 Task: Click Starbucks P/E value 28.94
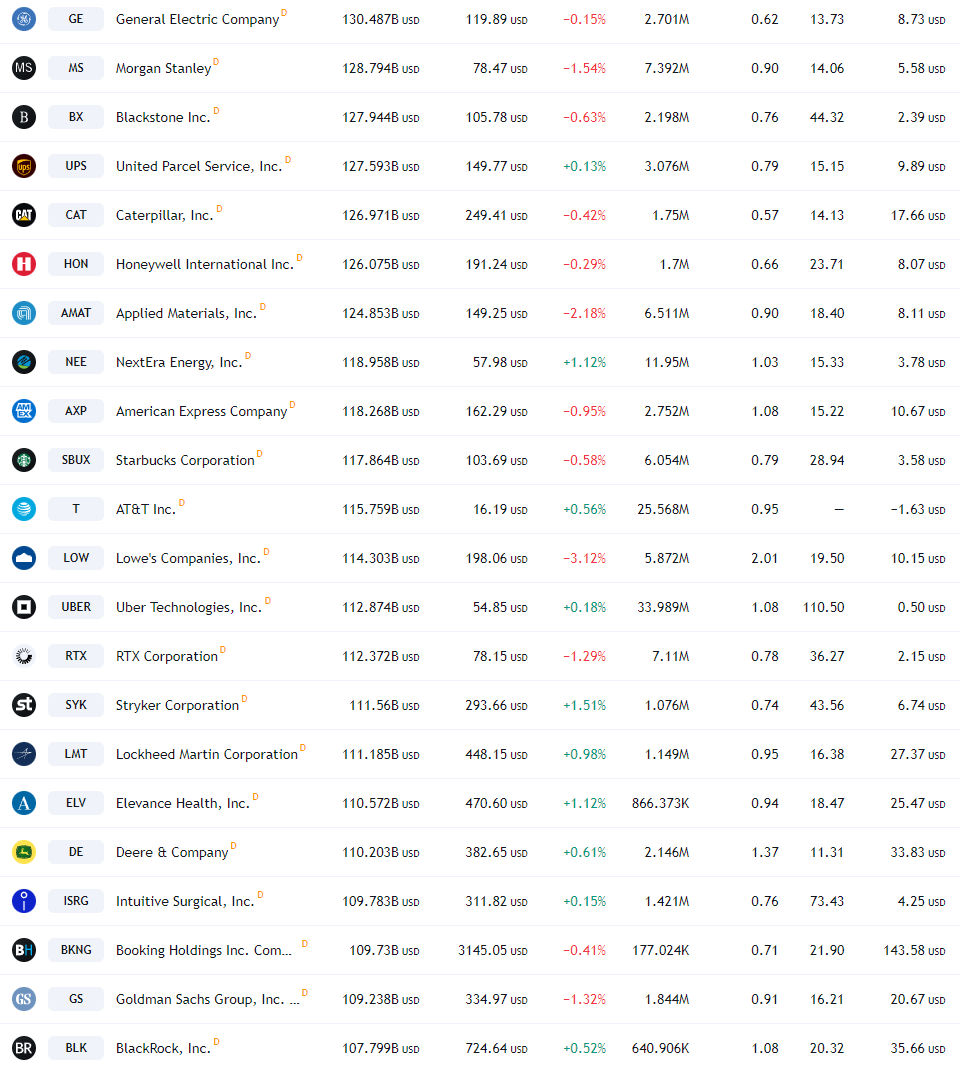(827, 461)
